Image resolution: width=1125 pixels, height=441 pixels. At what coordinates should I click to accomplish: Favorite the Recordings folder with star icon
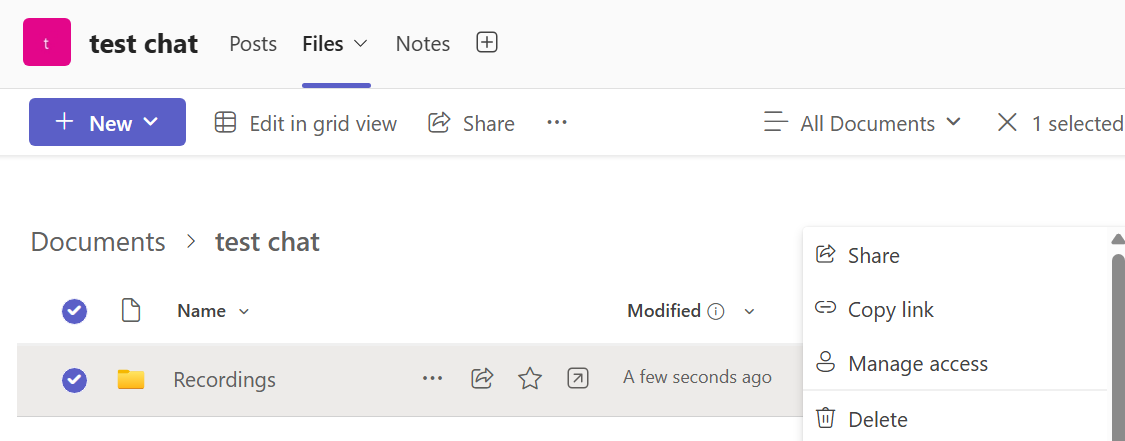pos(529,378)
